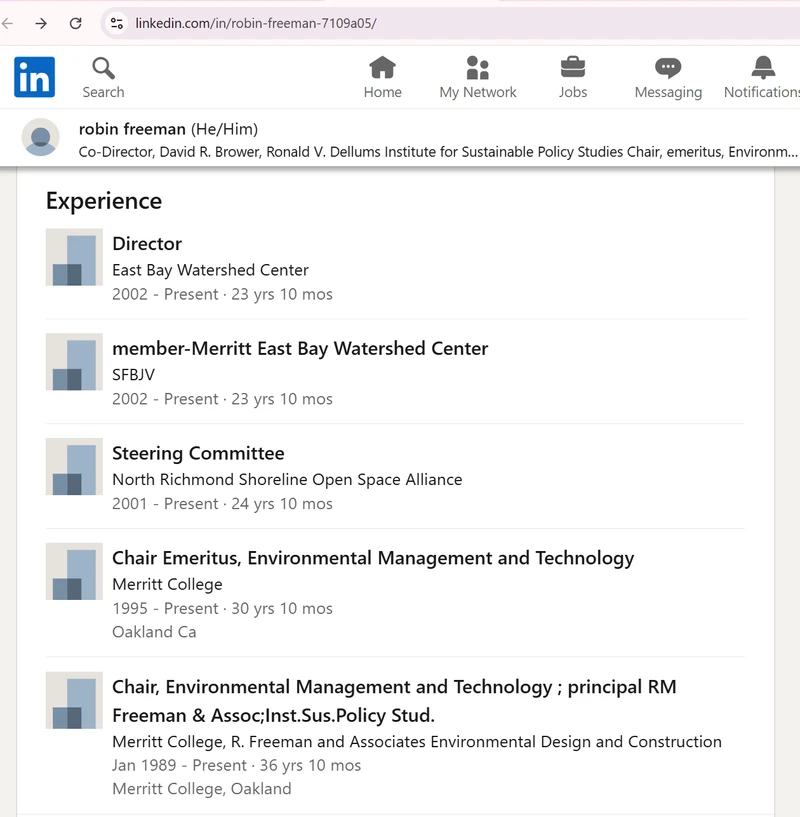Open site information icon in address bar
Viewport: 800px width, 817px height.
117,23
